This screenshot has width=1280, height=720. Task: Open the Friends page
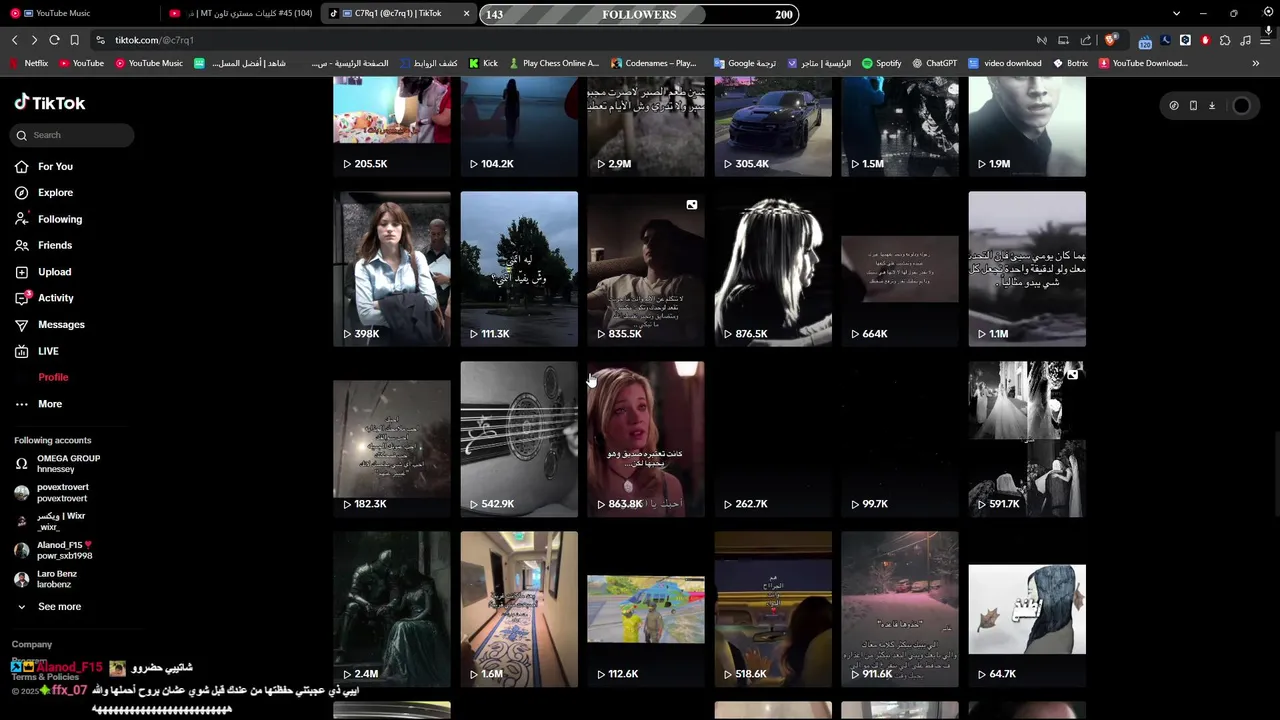click(x=55, y=245)
